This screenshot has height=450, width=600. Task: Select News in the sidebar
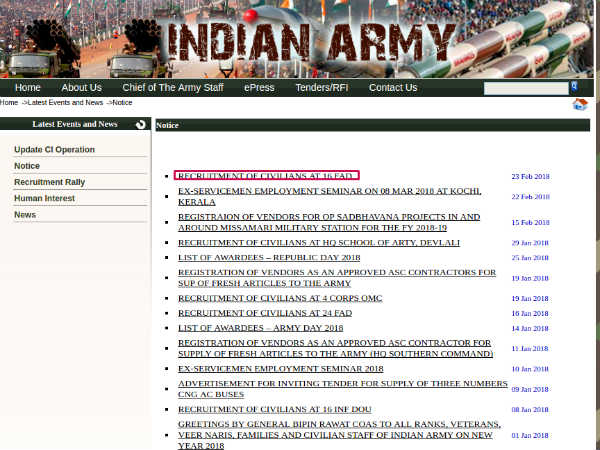point(25,215)
